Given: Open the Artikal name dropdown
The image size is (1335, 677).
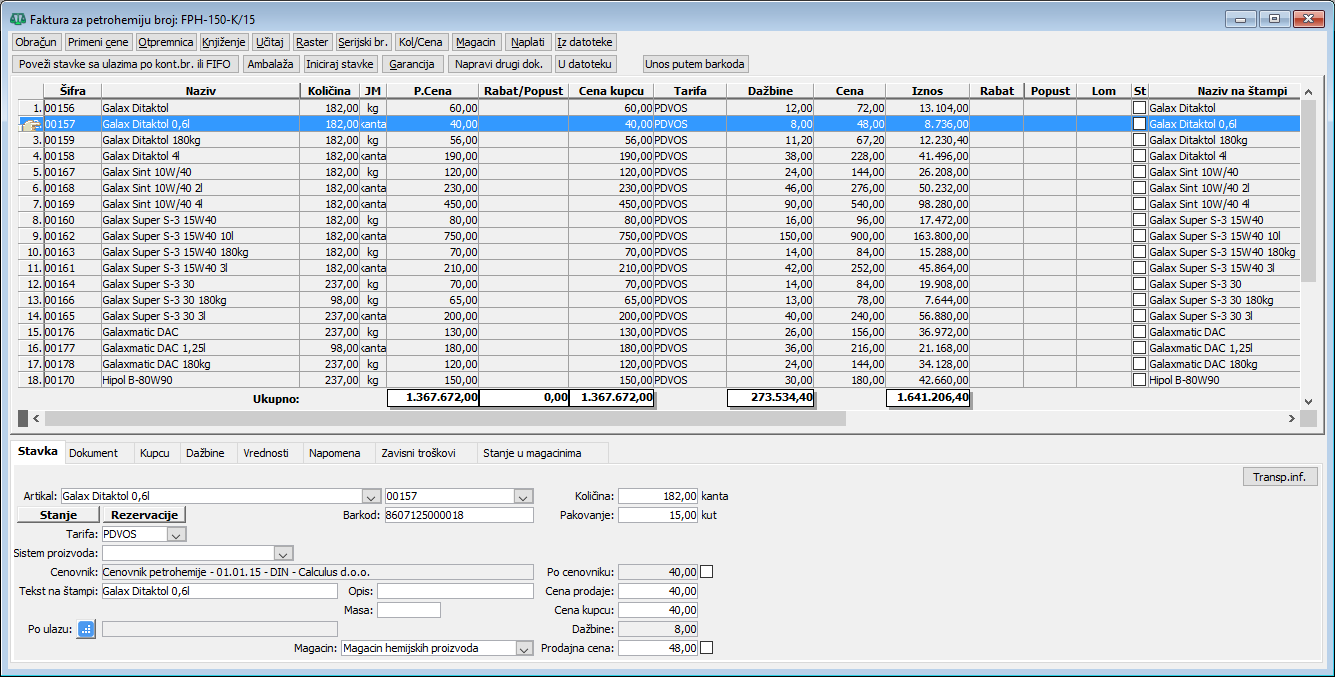Looking at the screenshot, I should pyautogui.click(x=372, y=496).
